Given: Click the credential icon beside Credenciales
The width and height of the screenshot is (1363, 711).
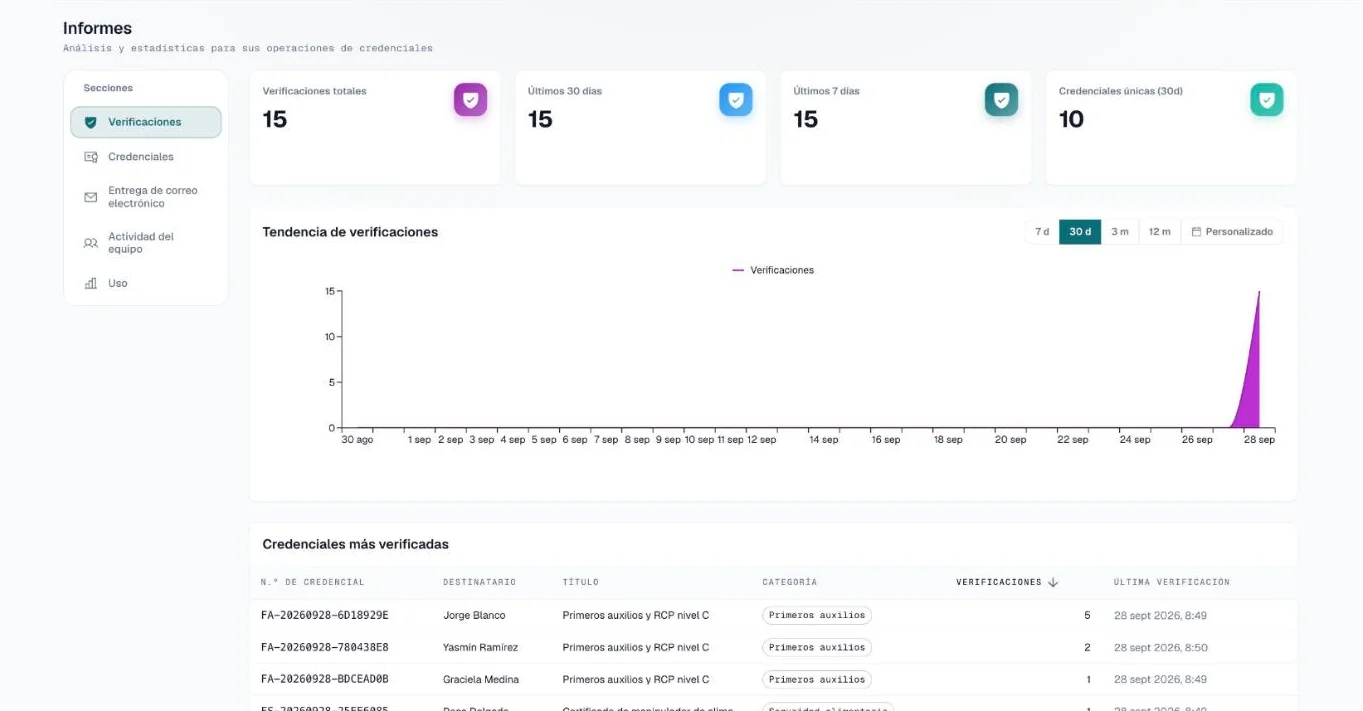Looking at the screenshot, I should [x=91, y=157].
